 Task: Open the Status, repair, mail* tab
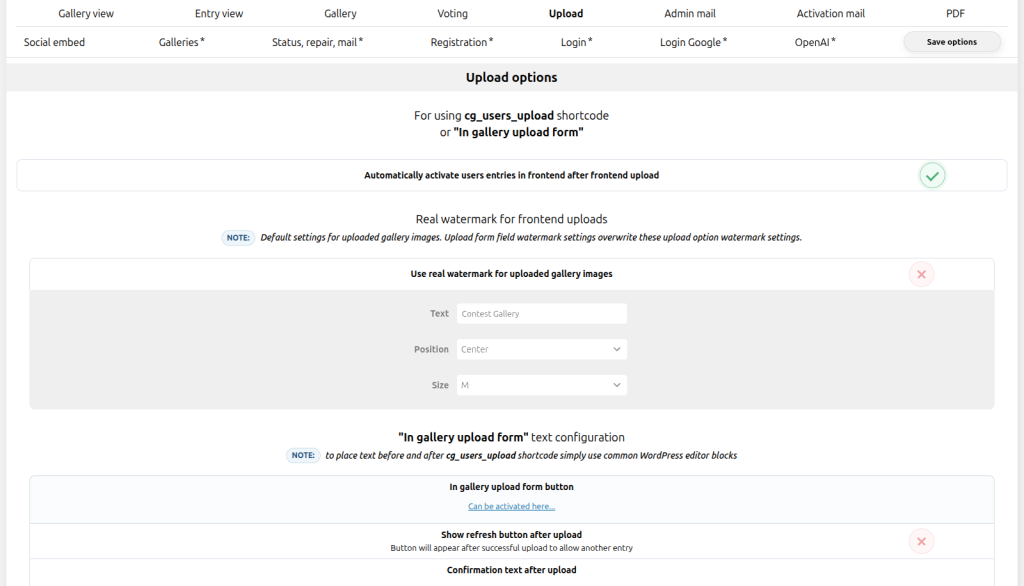pyautogui.click(x=317, y=42)
